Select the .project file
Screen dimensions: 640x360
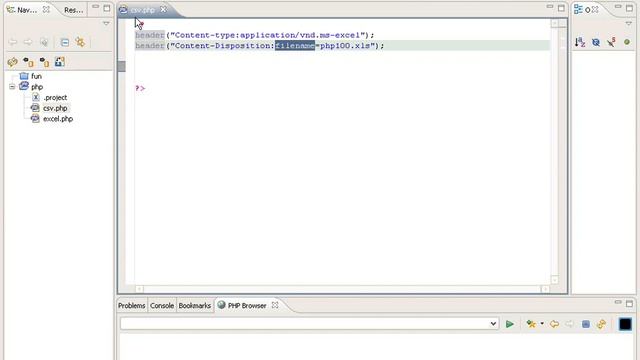click(55, 98)
